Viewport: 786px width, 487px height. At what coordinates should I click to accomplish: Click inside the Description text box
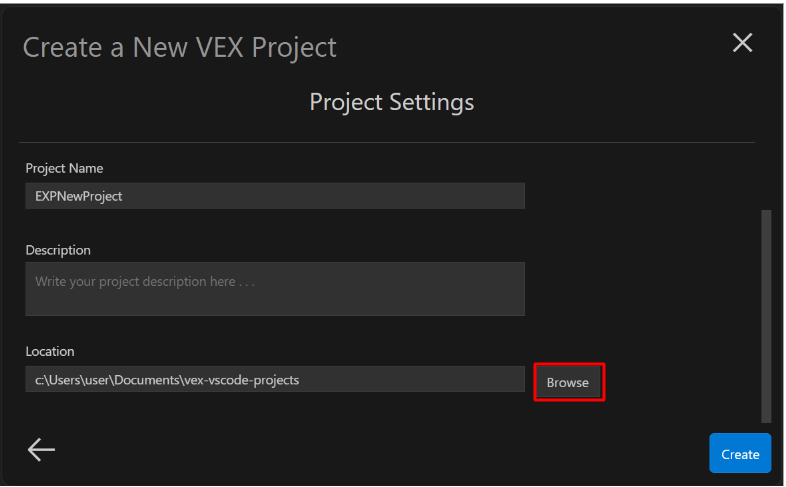(x=274, y=288)
